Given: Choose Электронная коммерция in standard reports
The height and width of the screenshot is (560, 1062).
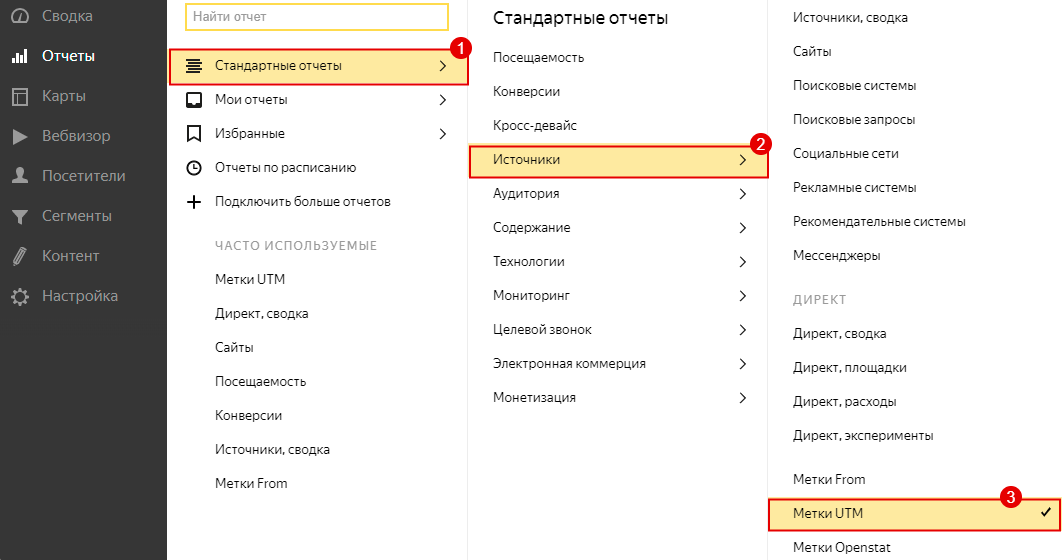Looking at the screenshot, I should pos(569,364).
